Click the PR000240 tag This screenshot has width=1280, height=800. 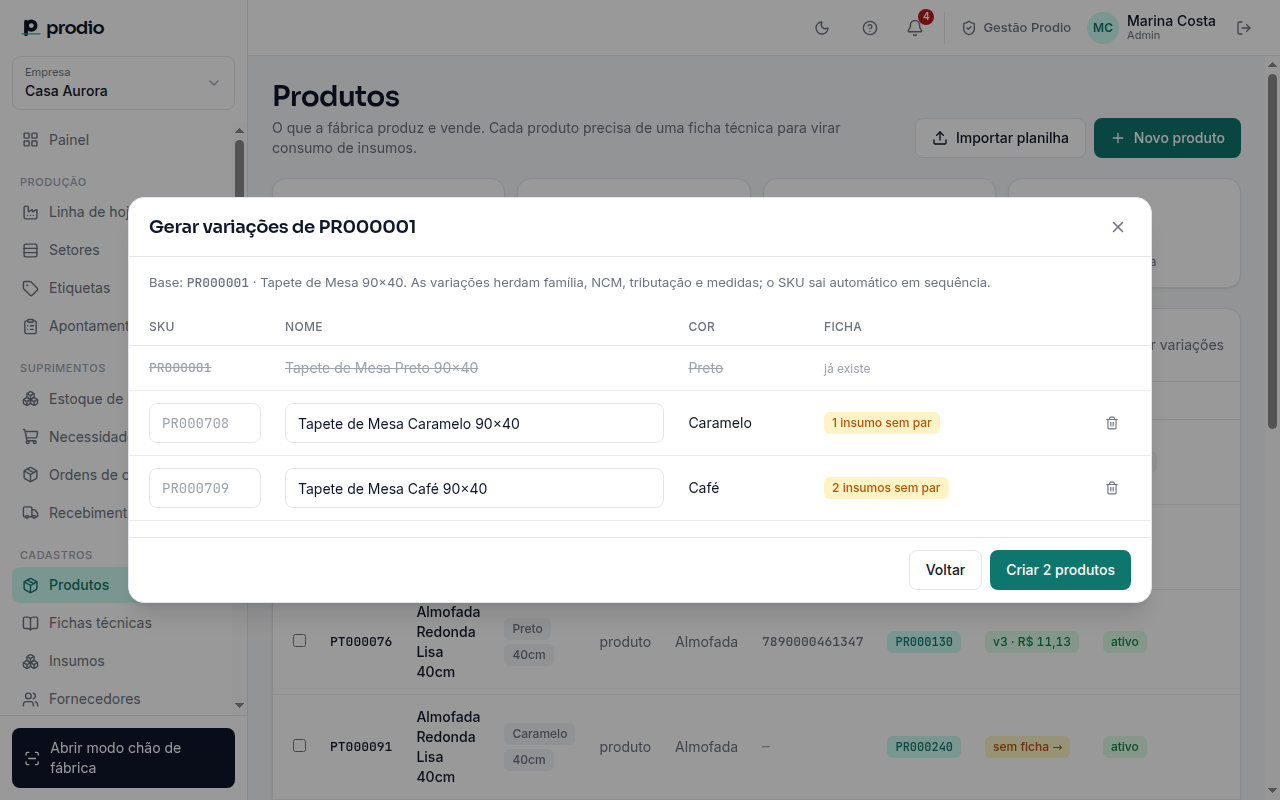(924, 747)
